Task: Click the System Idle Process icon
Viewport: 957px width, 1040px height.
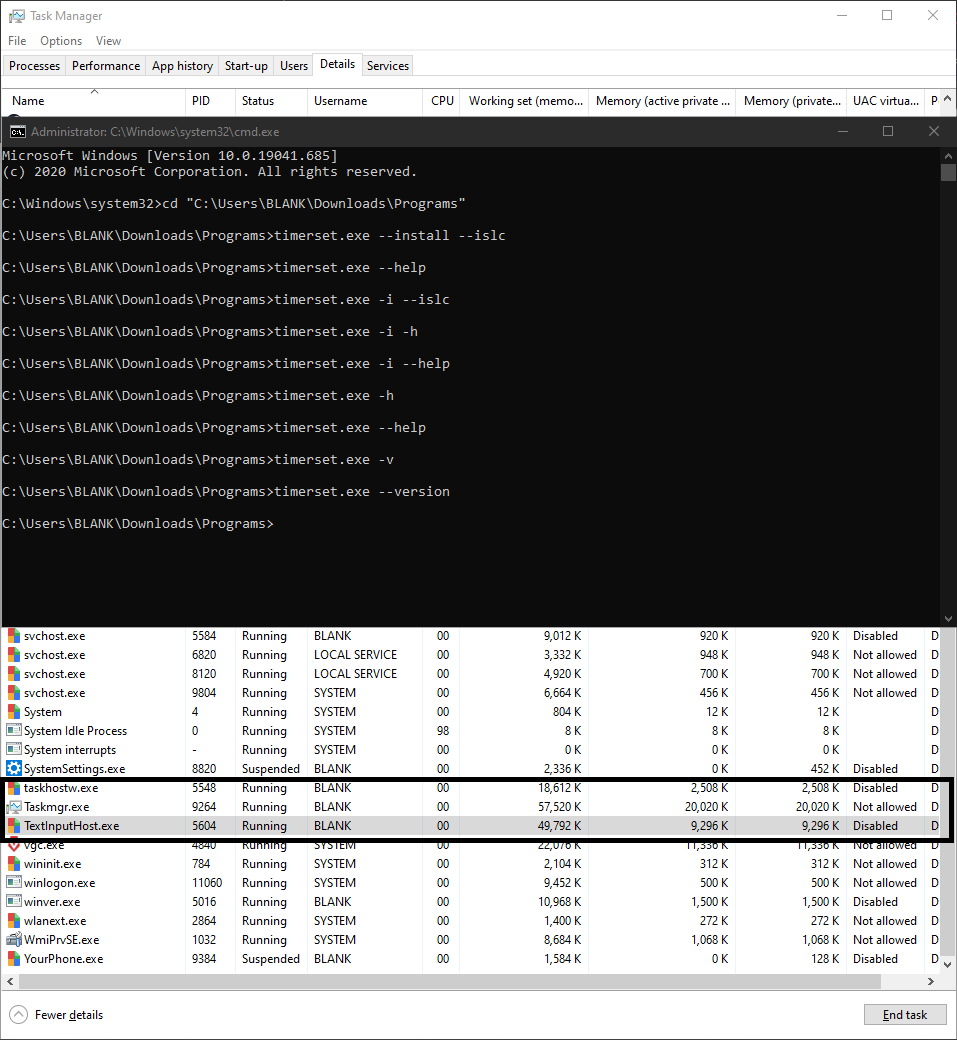Action: (x=13, y=730)
